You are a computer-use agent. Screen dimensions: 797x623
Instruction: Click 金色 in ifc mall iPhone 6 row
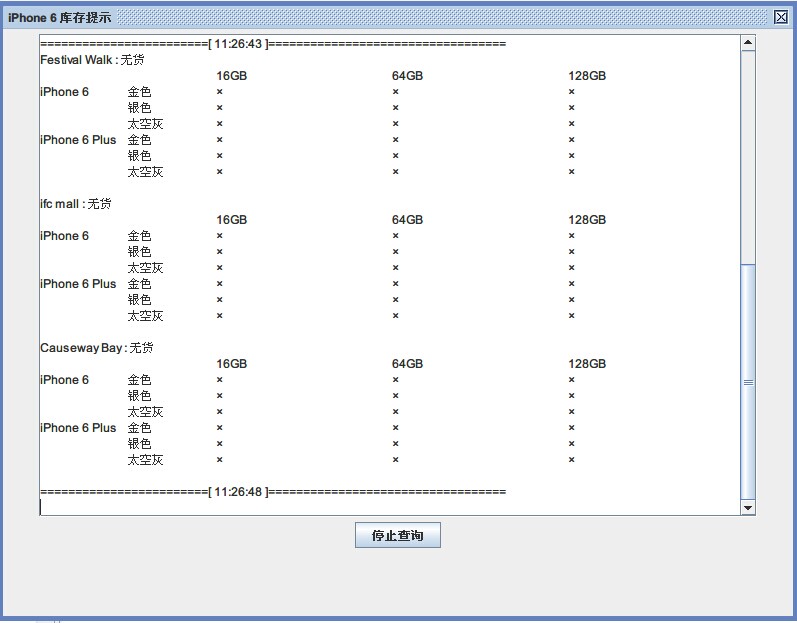pyautogui.click(x=139, y=236)
